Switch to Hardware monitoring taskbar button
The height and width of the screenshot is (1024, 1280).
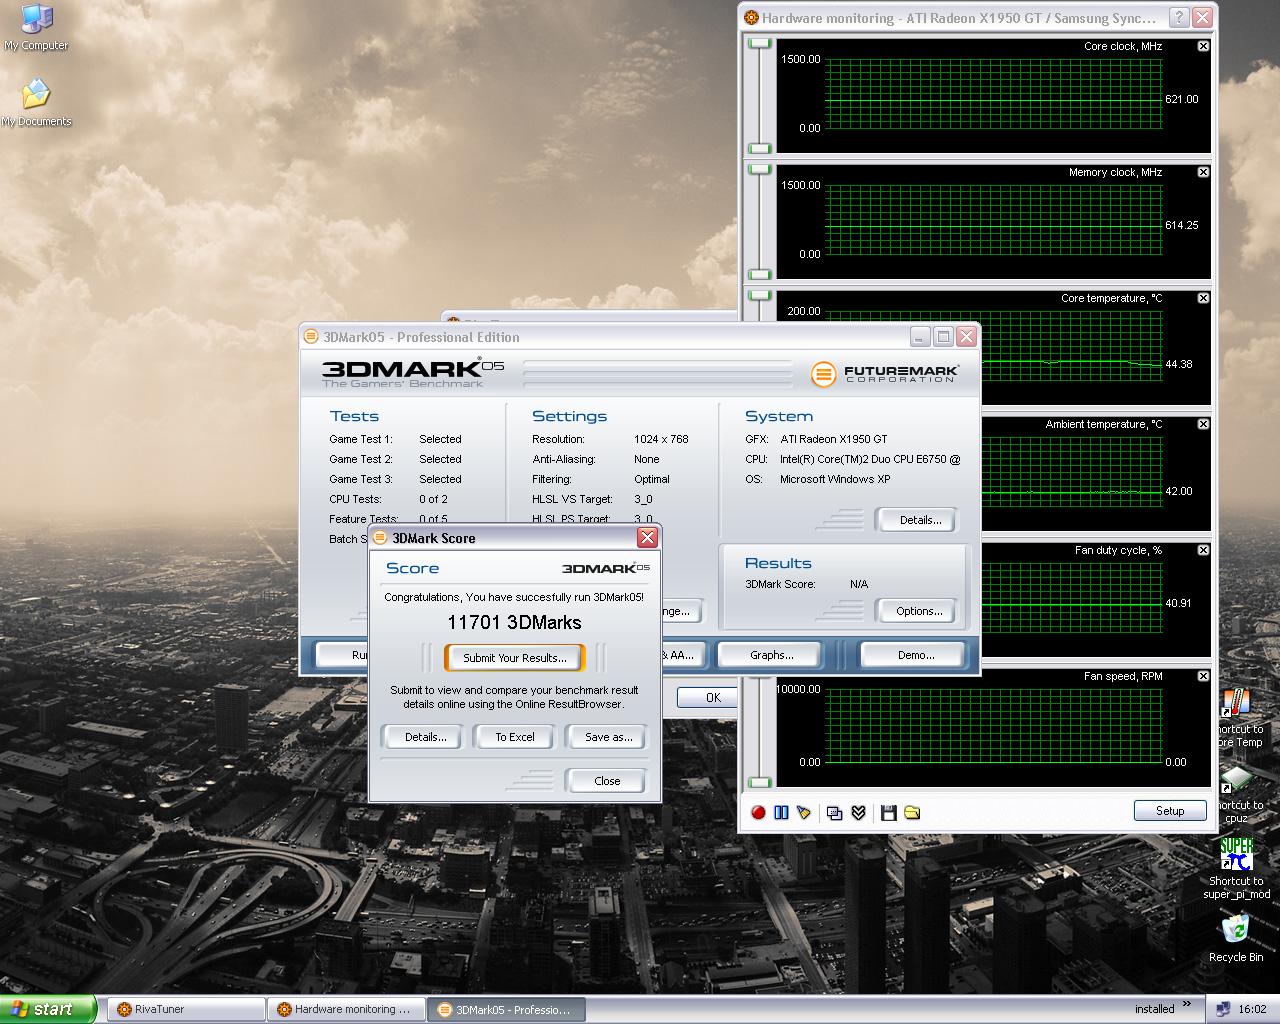coord(346,1009)
